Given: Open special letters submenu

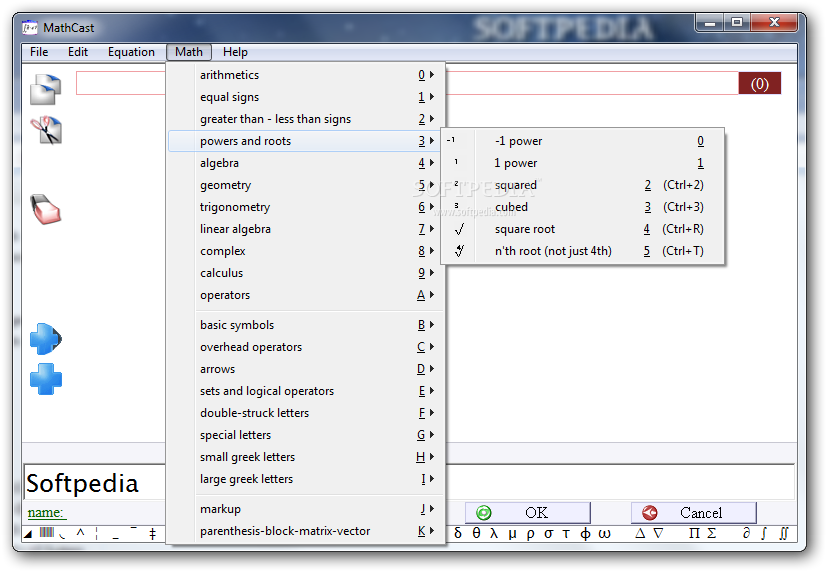Looking at the screenshot, I should click(306, 435).
